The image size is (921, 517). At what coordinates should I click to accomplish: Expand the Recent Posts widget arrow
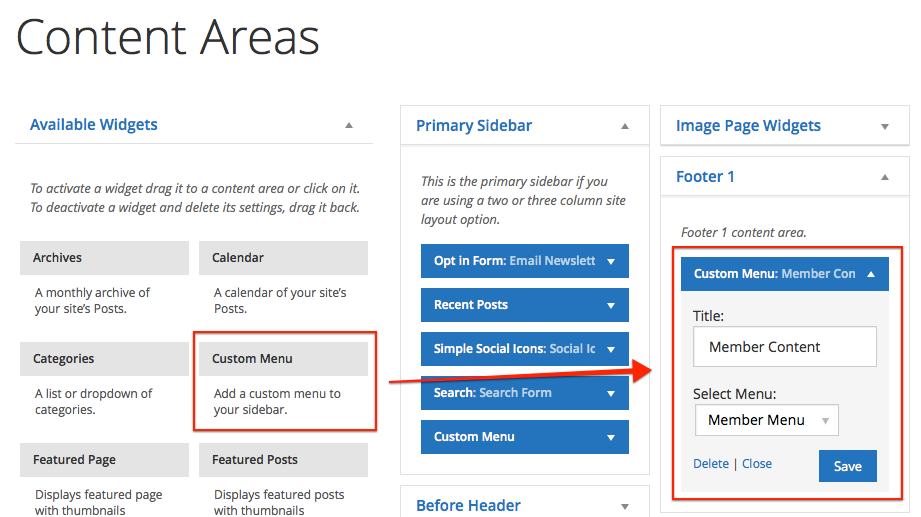[611, 306]
